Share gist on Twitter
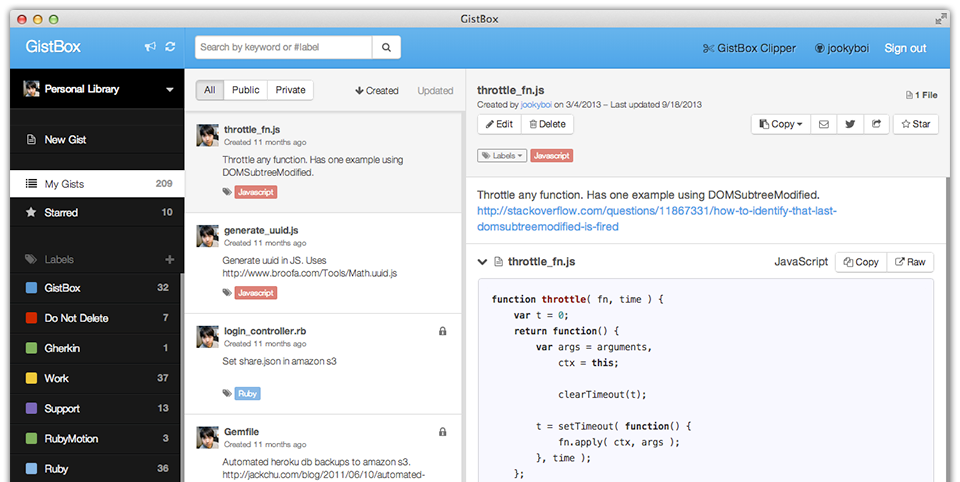 pos(850,124)
